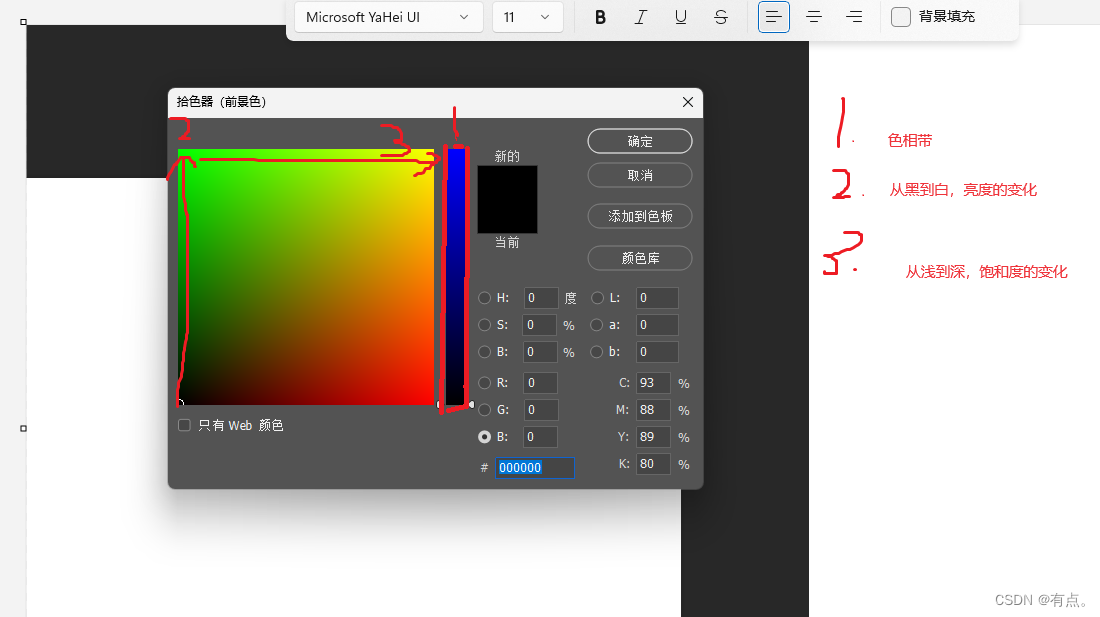The height and width of the screenshot is (617, 1100).
Task: Click the 从浅到深，饱和度的变化 text
Action: point(986,272)
